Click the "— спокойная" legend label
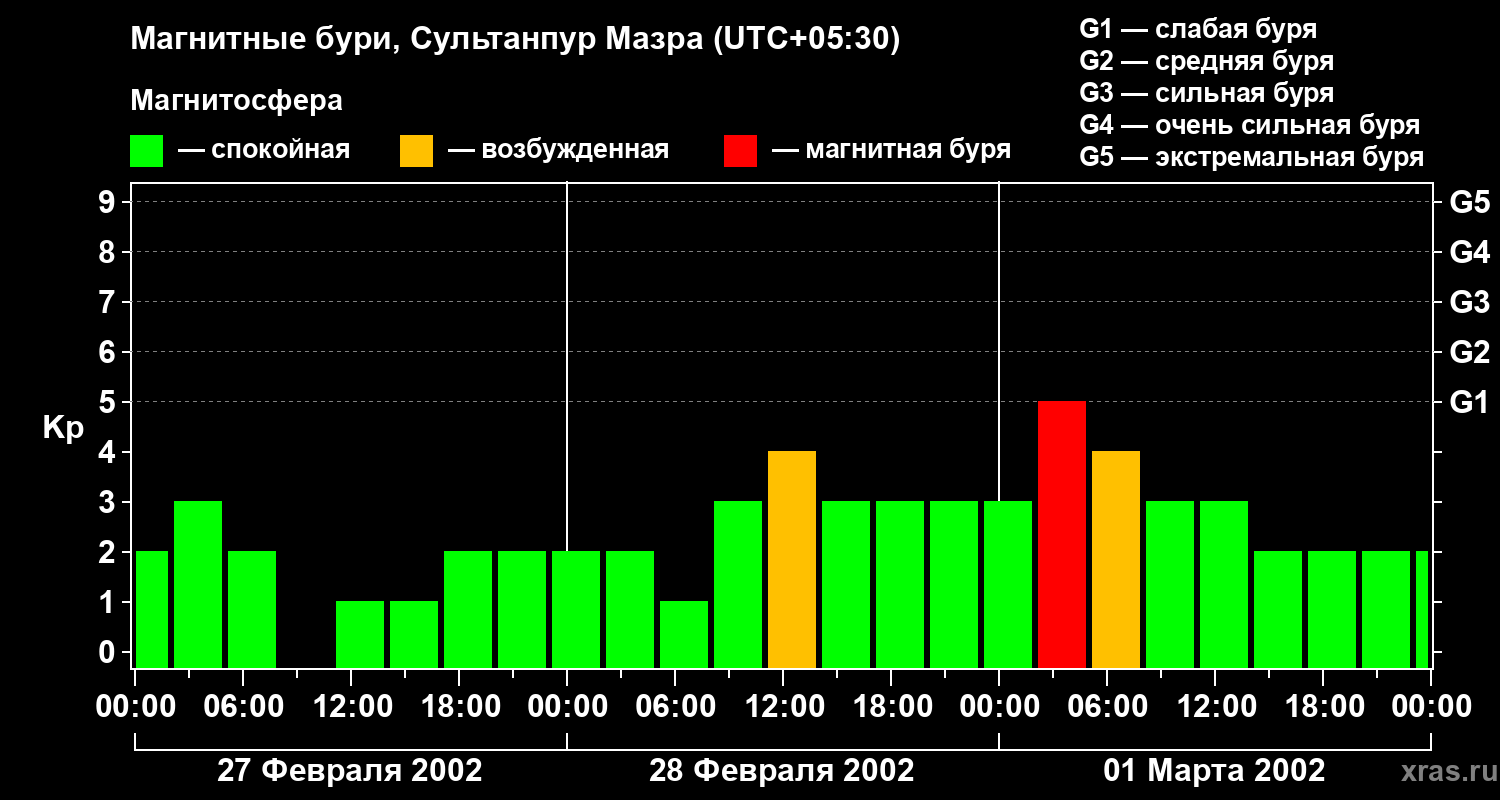The height and width of the screenshot is (800, 1500). (x=264, y=151)
